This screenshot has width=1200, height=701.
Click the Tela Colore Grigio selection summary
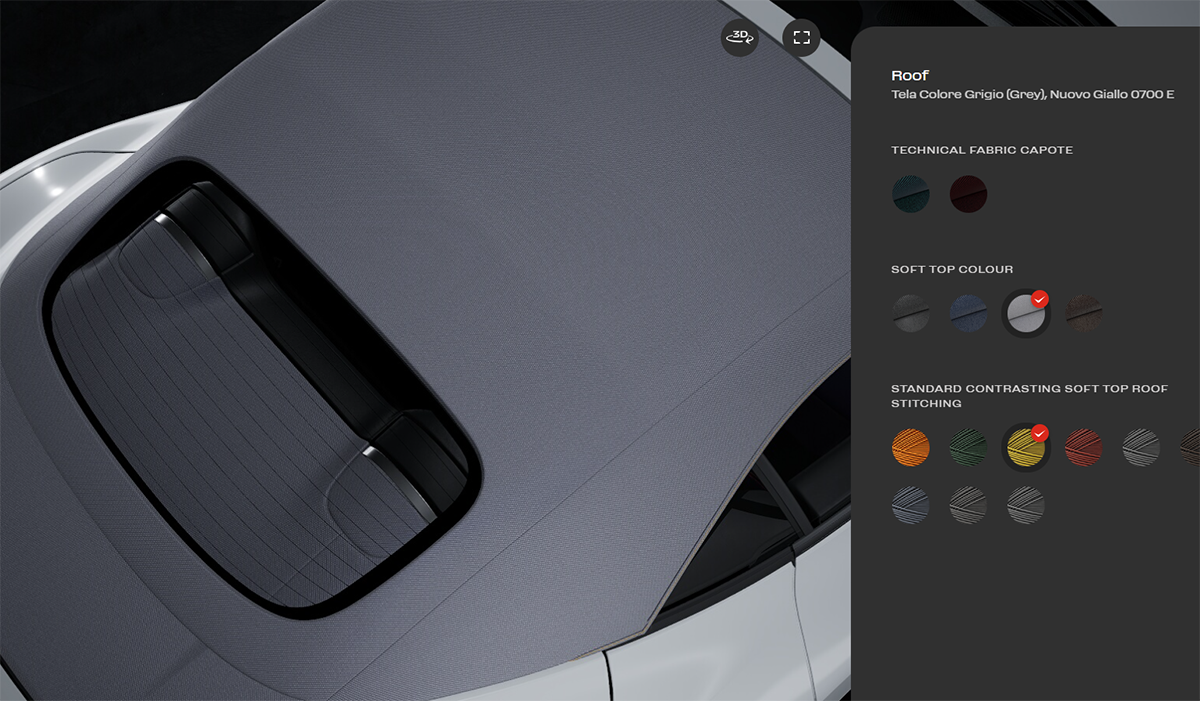(1032, 95)
